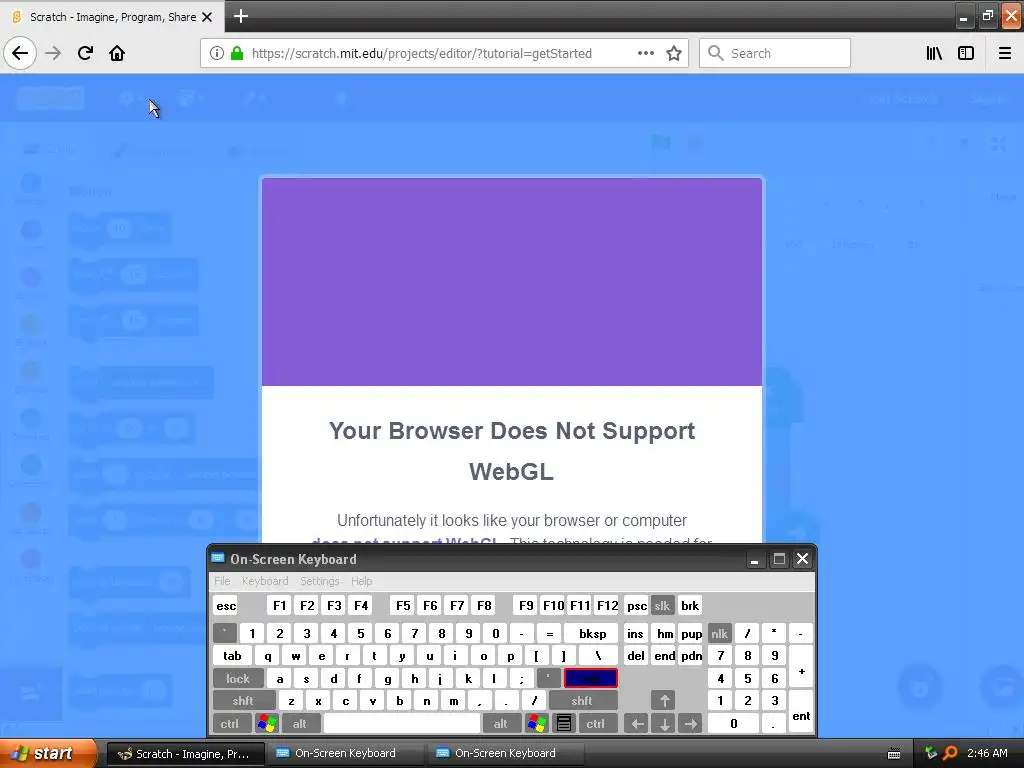The width and height of the screenshot is (1024, 768).
Task: Click the highlighted enter key
Action: coord(591,679)
